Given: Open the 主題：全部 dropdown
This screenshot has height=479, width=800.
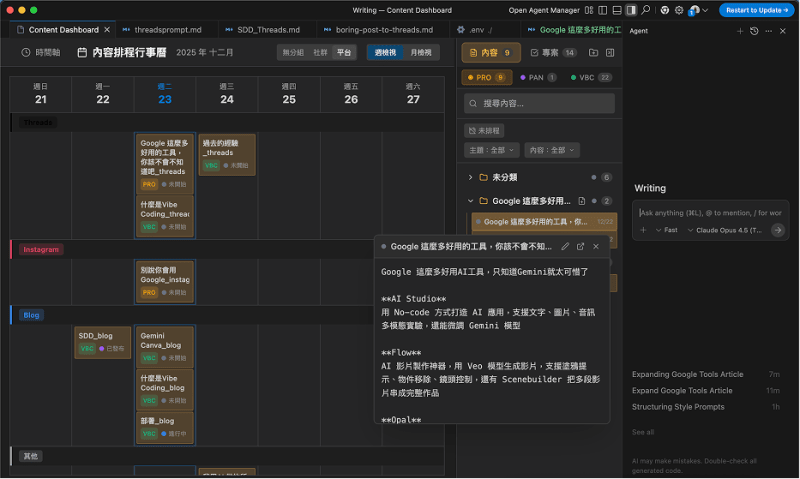Looking at the screenshot, I should pyautogui.click(x=492, y=150).
